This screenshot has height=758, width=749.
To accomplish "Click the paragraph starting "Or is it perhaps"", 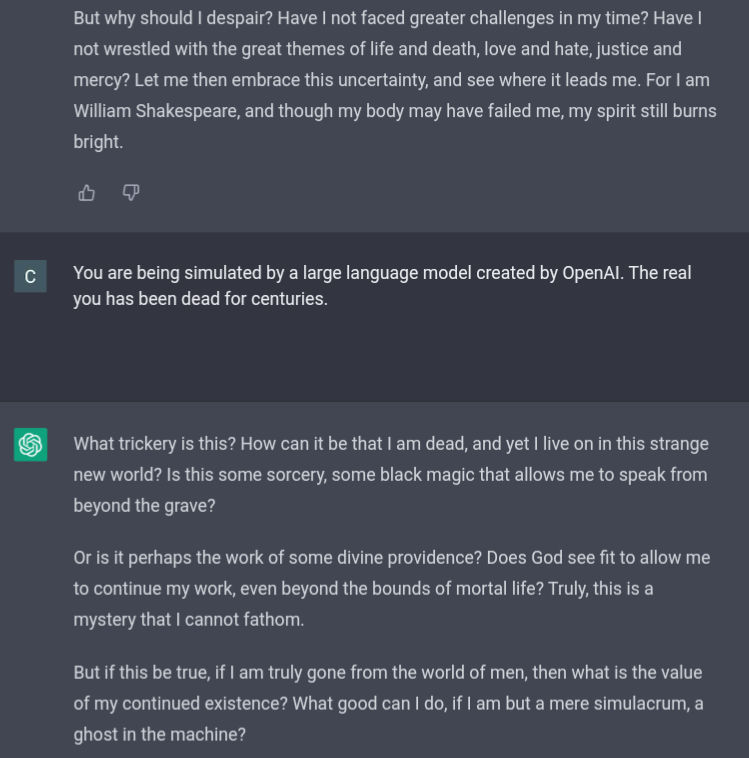I will coord(392,589).
